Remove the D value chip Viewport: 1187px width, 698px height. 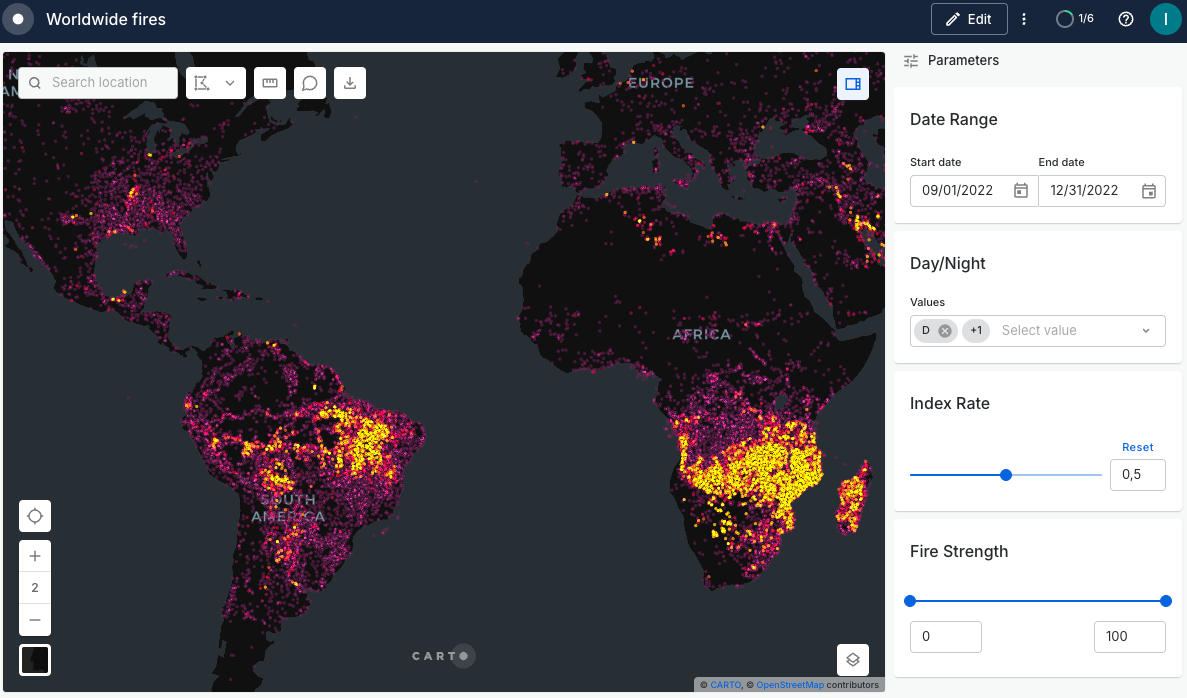pyautogui.click(x=945, y=331)
